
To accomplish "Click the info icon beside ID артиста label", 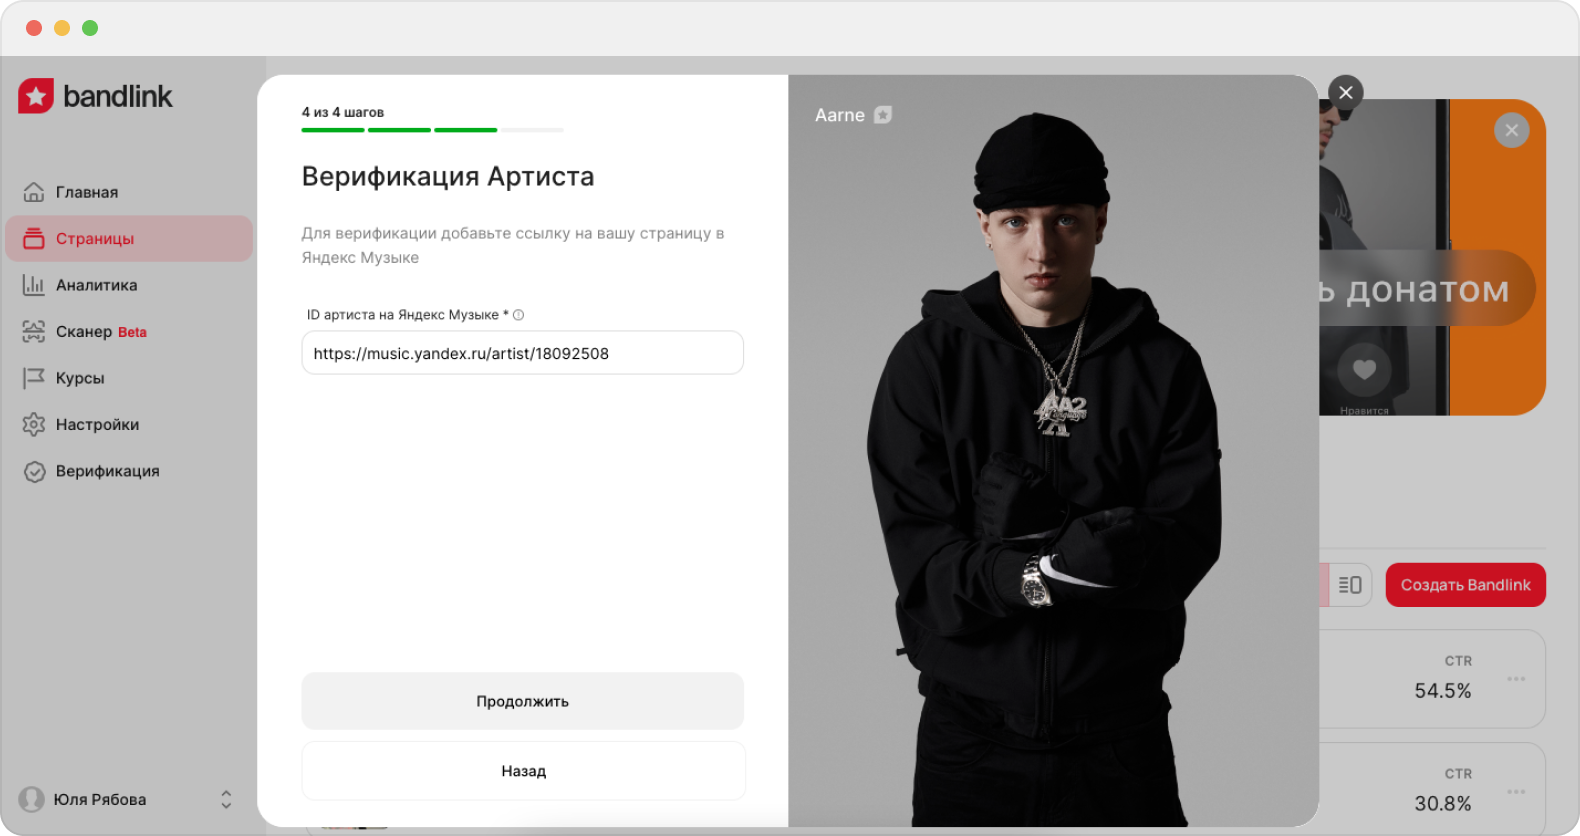I will coord(518,315).
